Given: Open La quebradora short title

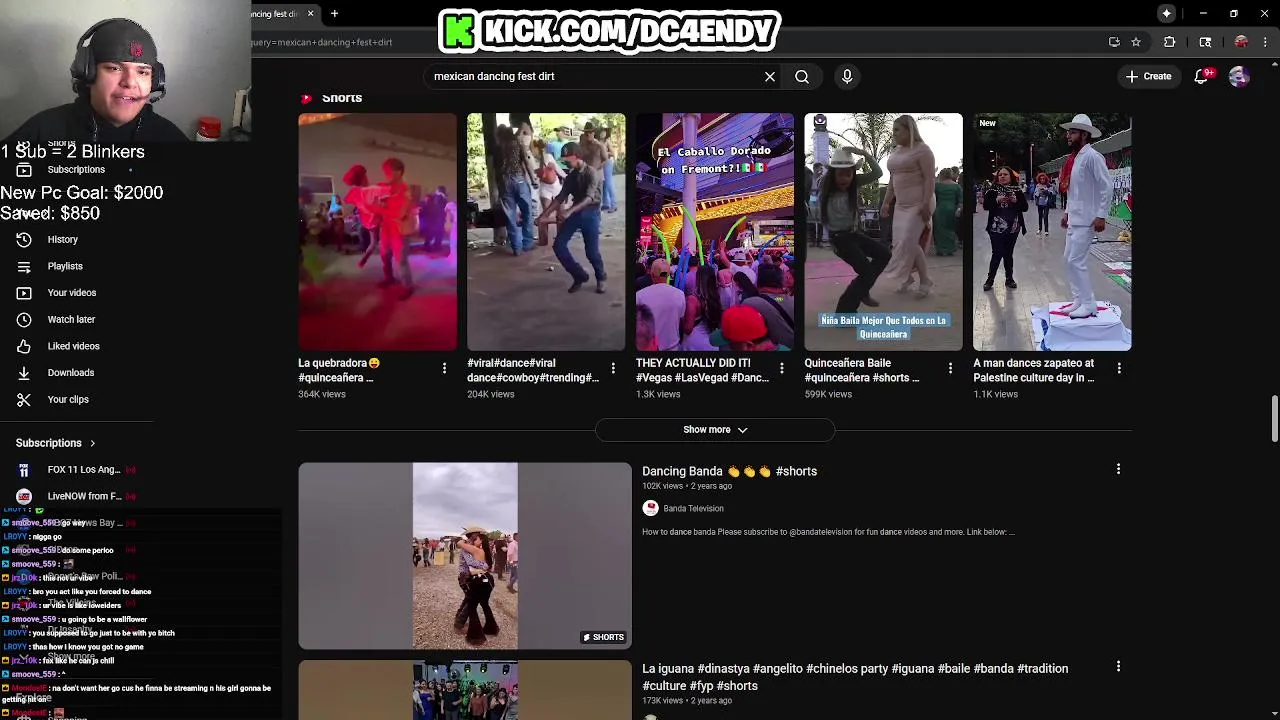Looking at the screenshot, I should [339, 370].
